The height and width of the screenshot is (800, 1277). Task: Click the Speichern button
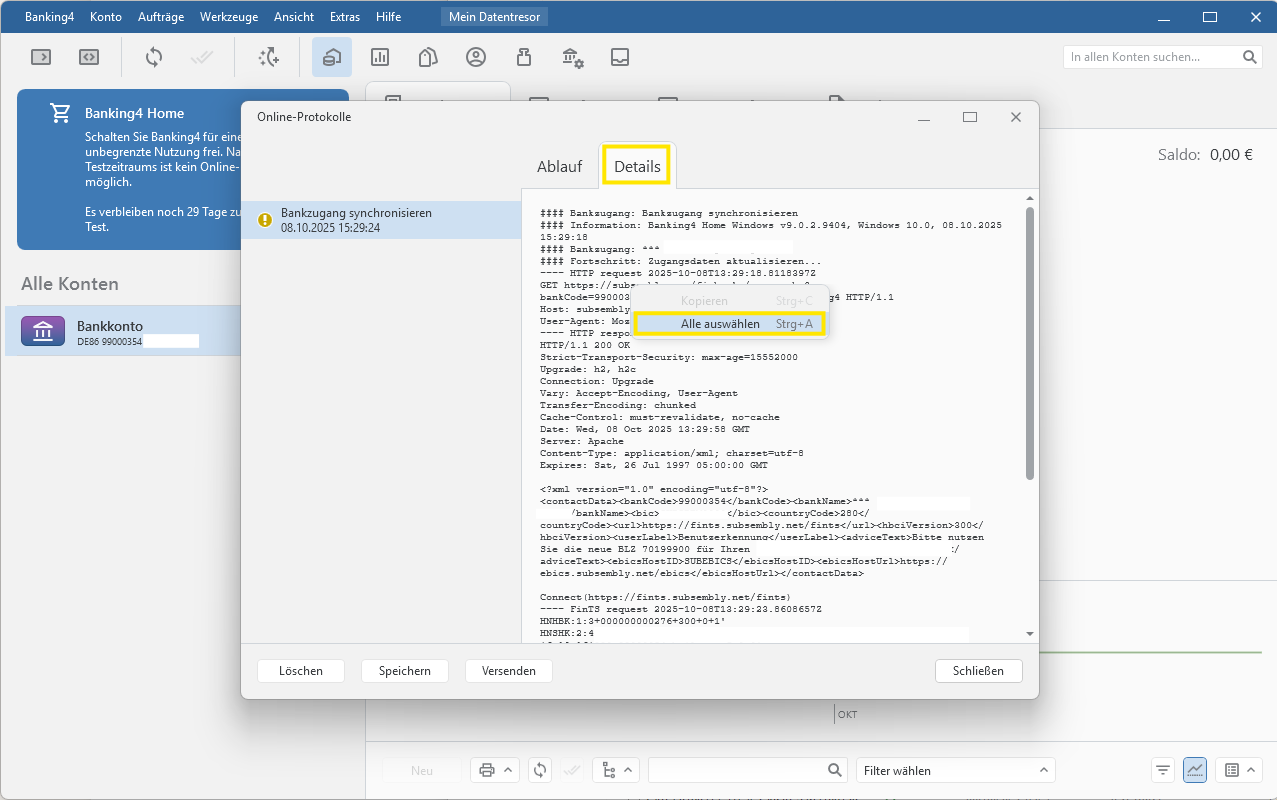click(405, 671)
